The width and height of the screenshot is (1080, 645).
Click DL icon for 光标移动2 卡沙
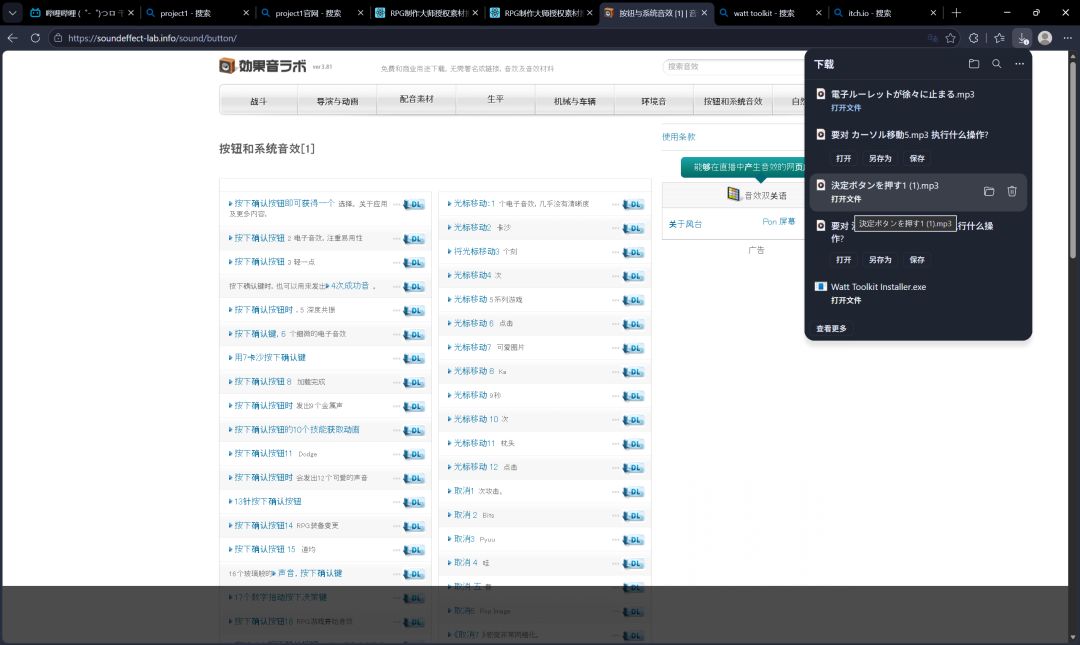click(x=633, y=228)
